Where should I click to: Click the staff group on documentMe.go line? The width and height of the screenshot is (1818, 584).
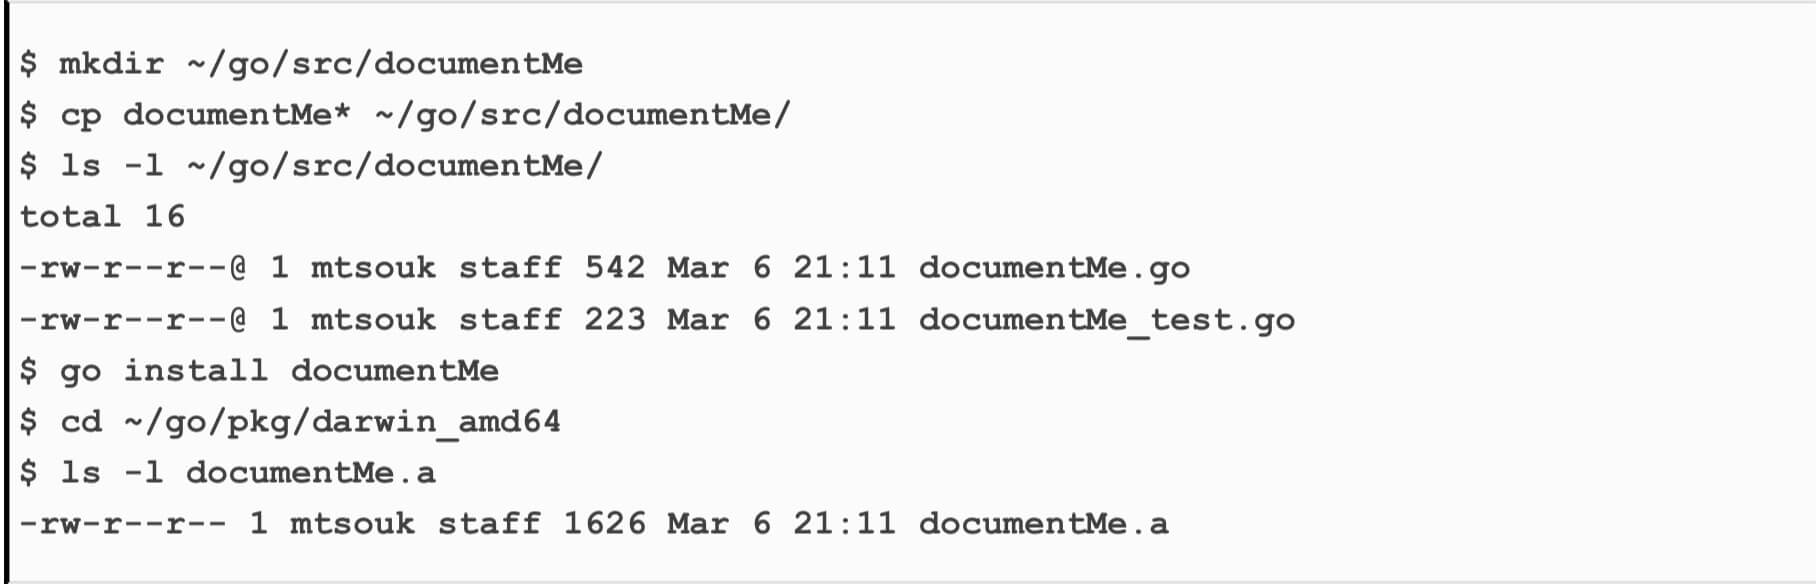pos(510,268)
